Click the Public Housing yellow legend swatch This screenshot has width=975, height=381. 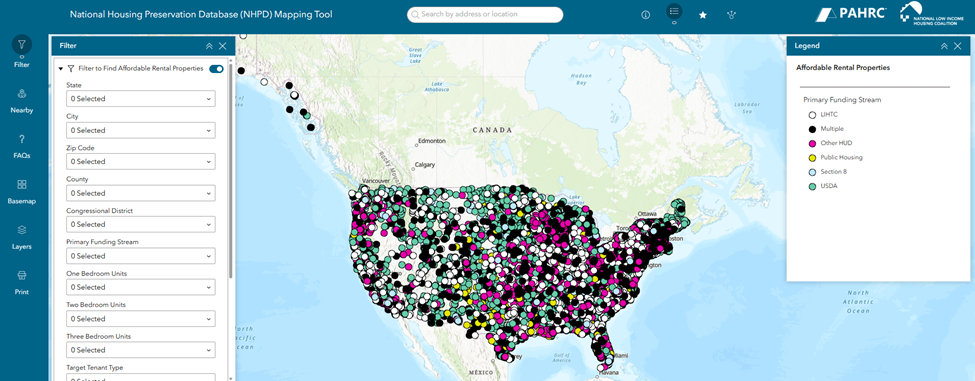tap(812, 158)
